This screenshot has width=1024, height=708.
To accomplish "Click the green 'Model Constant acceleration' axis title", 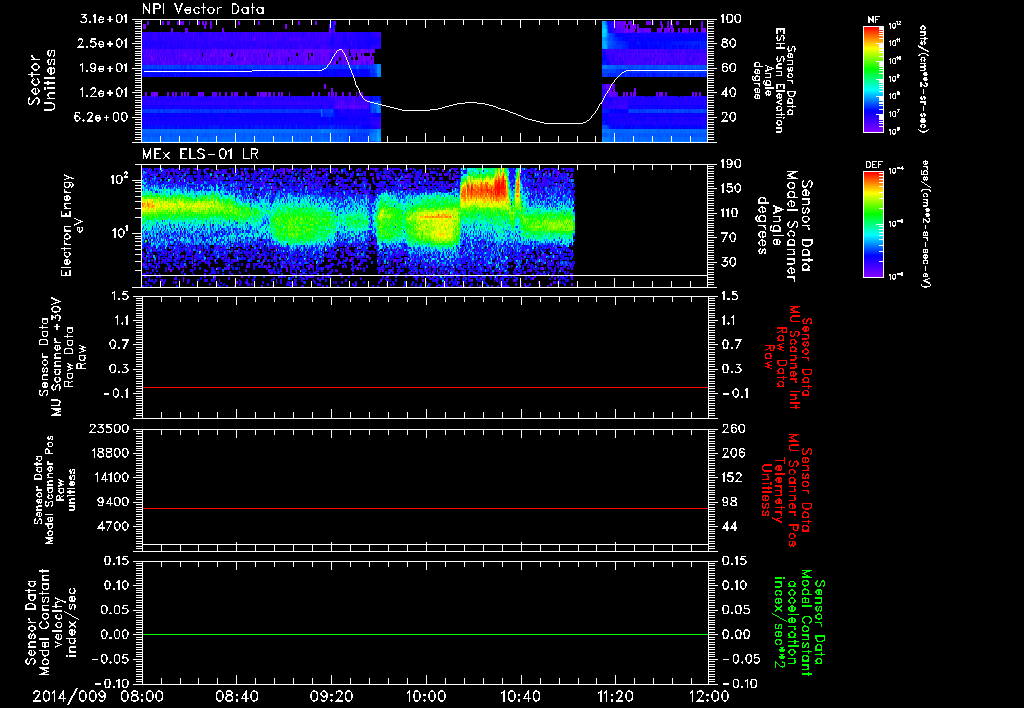I will coord(799,623).
